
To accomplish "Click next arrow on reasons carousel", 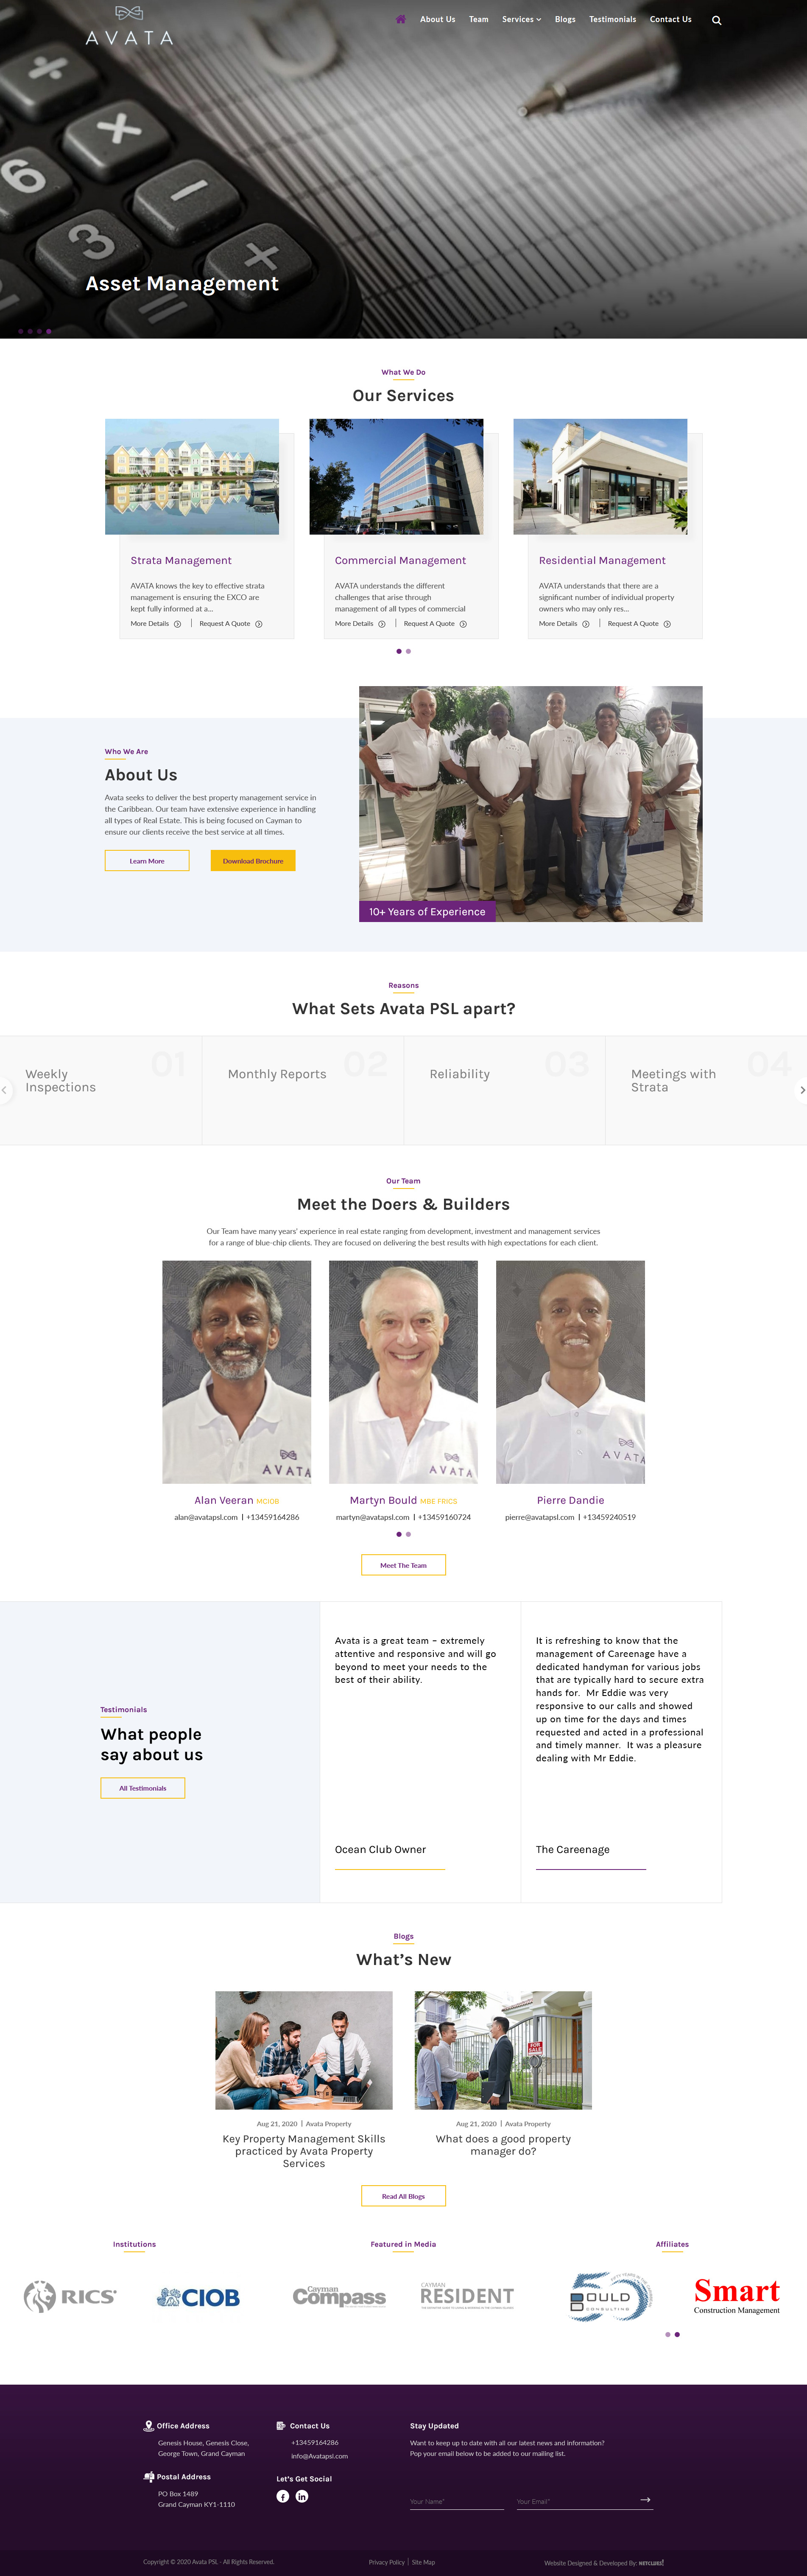I will point(801,1090).
